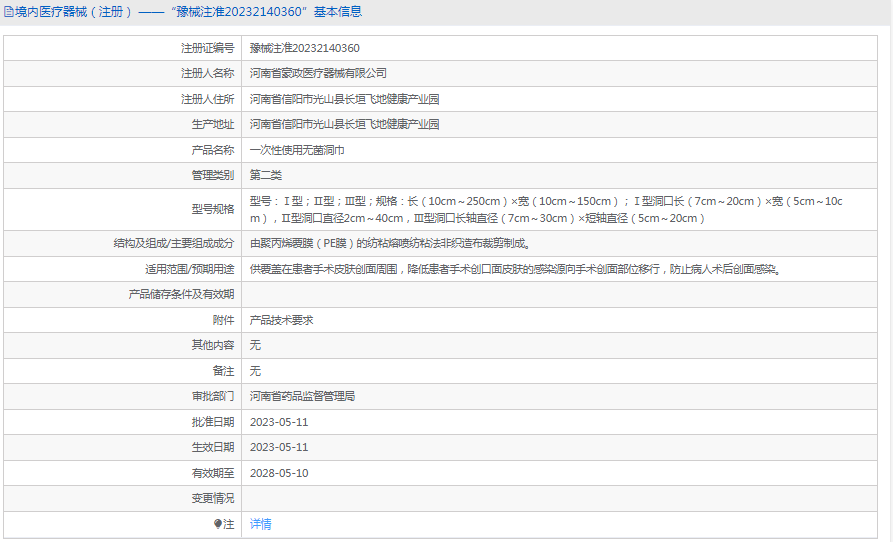Viewport: 893px width, 542px height.
Task: Select the expiry date 2028-05-10
Action: 279,473
